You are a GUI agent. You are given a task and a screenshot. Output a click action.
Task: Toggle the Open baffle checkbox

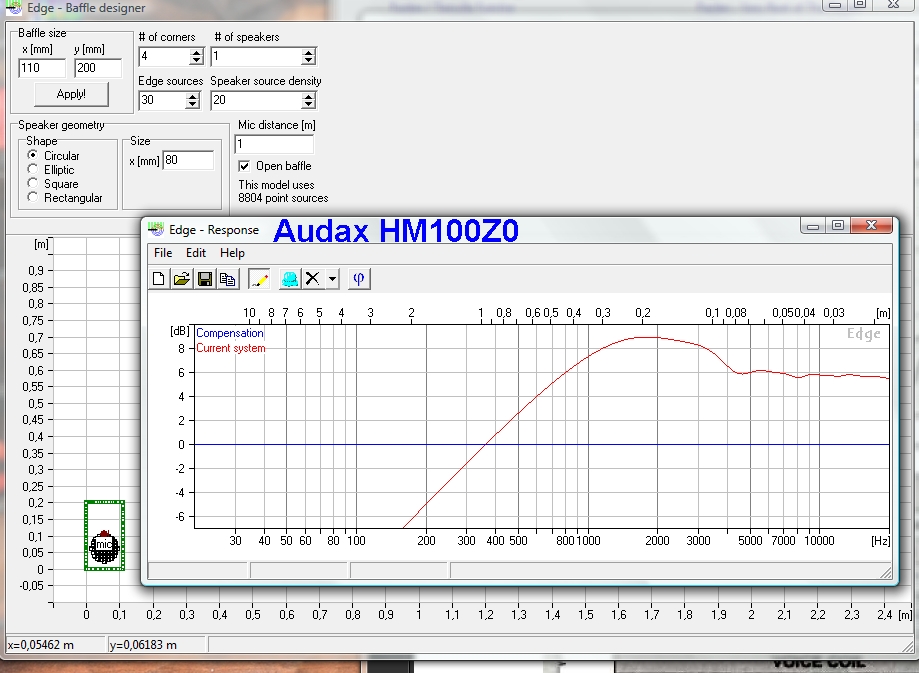pyautogui.click(x=244, y=166)
